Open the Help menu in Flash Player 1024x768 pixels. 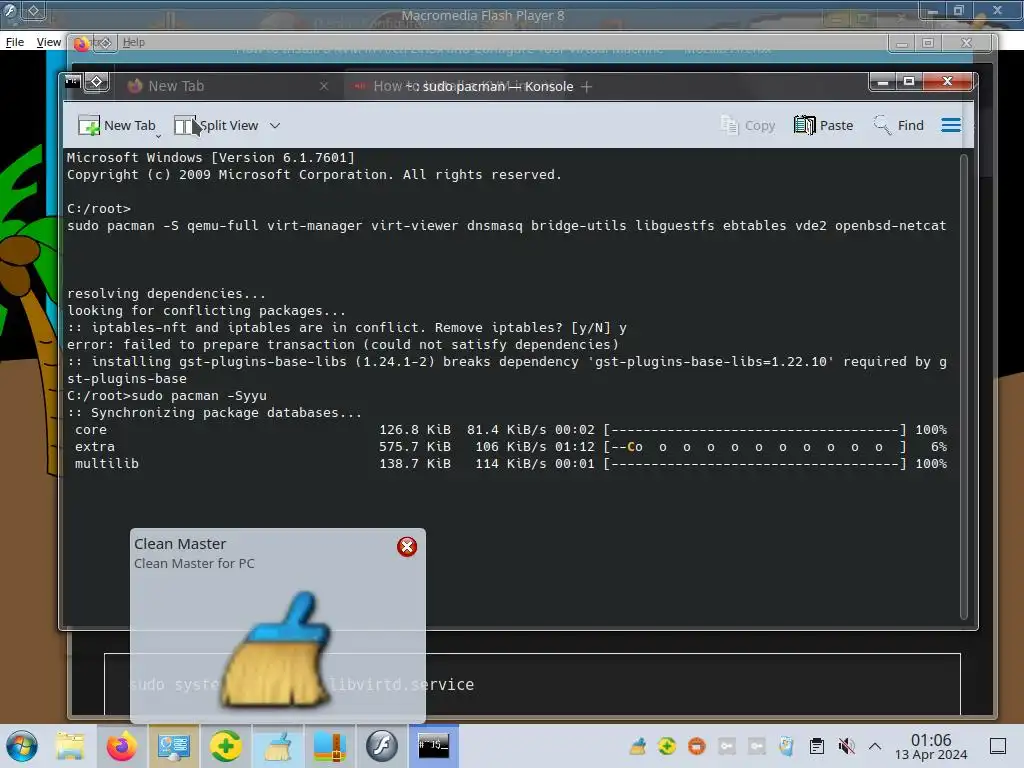tap(134, 42)
